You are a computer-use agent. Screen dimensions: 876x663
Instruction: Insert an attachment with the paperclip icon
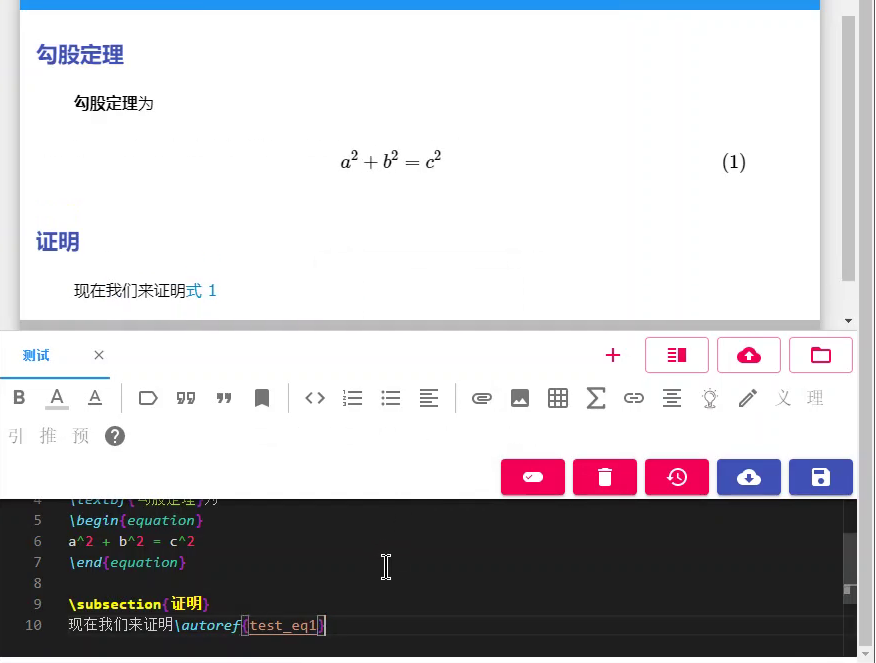pyautogui.click(x=482, y=398)
